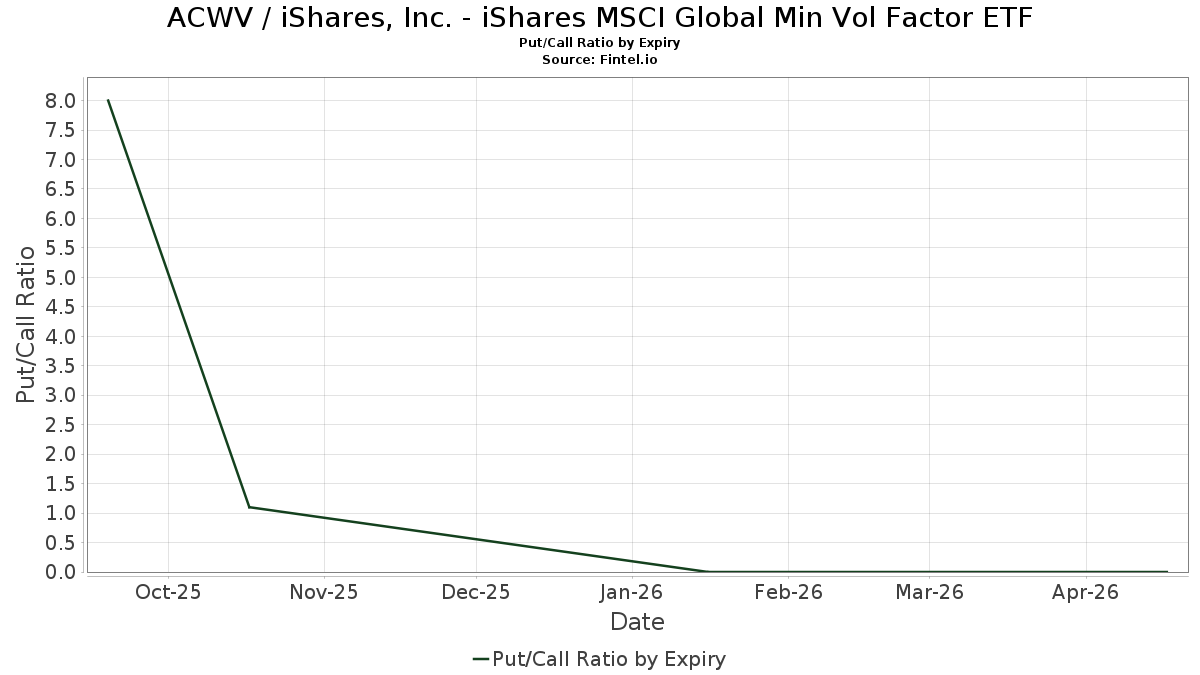
Task: Click the line's bend point near 1.1
Action: click(x=249, y=507)
